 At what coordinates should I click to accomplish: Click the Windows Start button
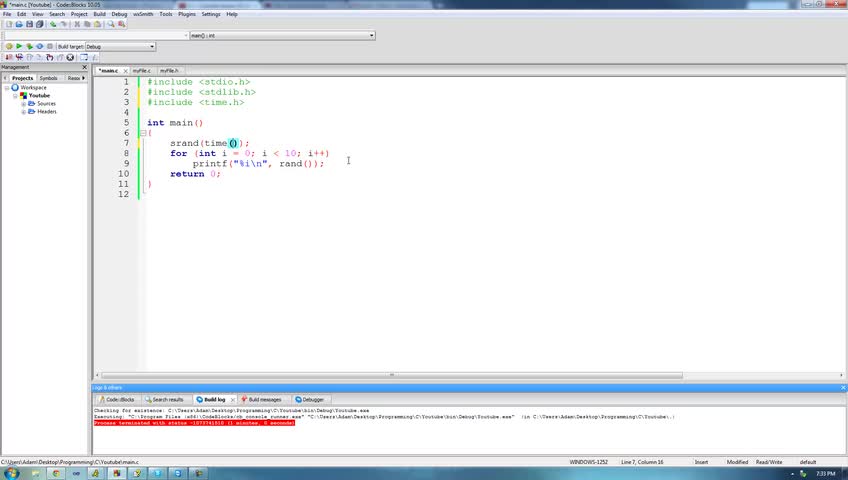[x=11, y=474]
